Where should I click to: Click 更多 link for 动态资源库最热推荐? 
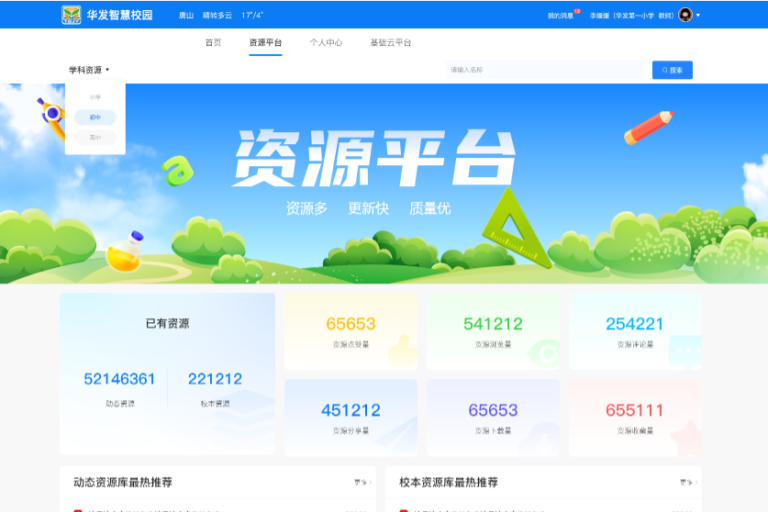(362, 482)
